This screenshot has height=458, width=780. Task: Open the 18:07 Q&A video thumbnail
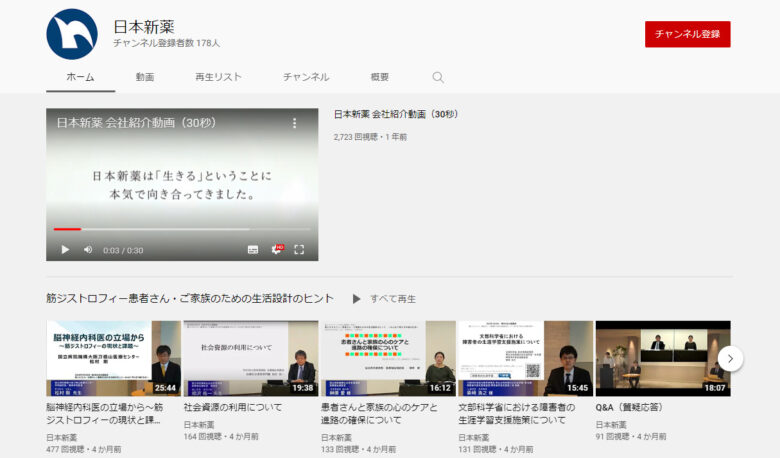(663, 359)
